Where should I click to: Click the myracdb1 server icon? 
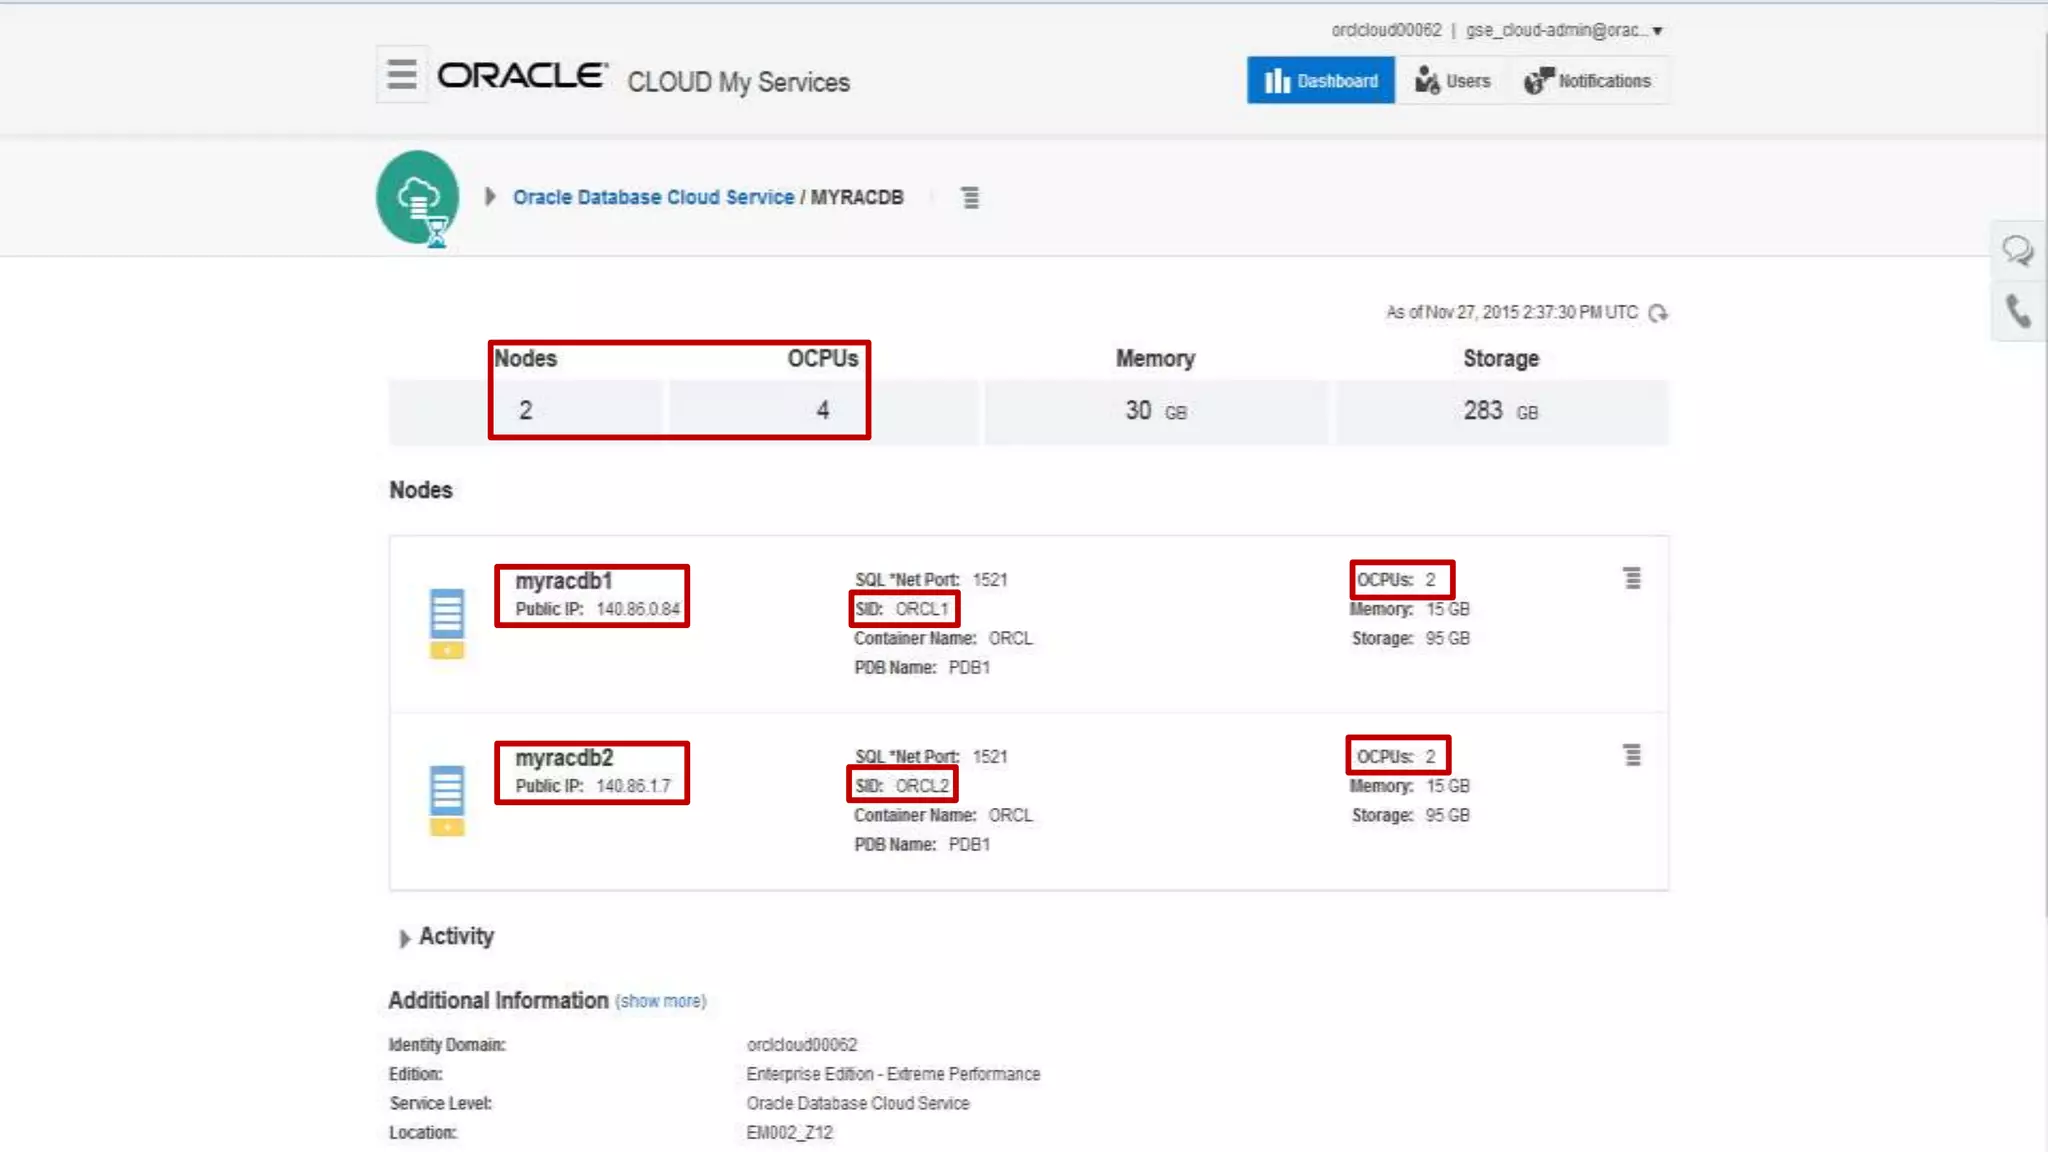coord(447,622)
